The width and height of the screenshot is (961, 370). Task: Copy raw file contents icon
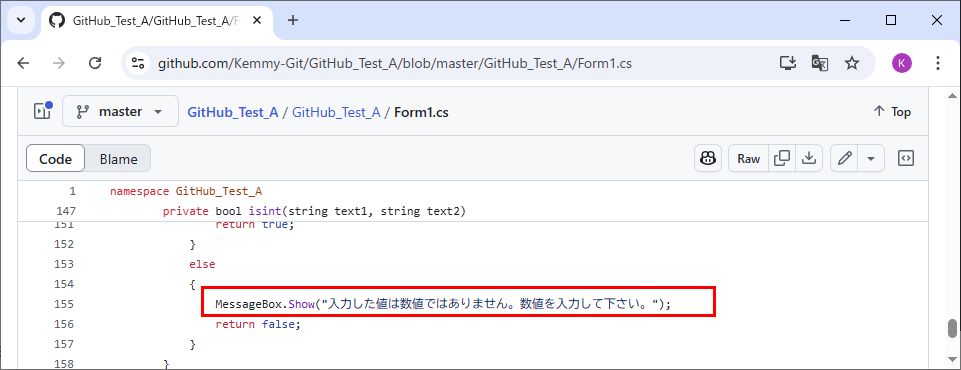(782, 159)
